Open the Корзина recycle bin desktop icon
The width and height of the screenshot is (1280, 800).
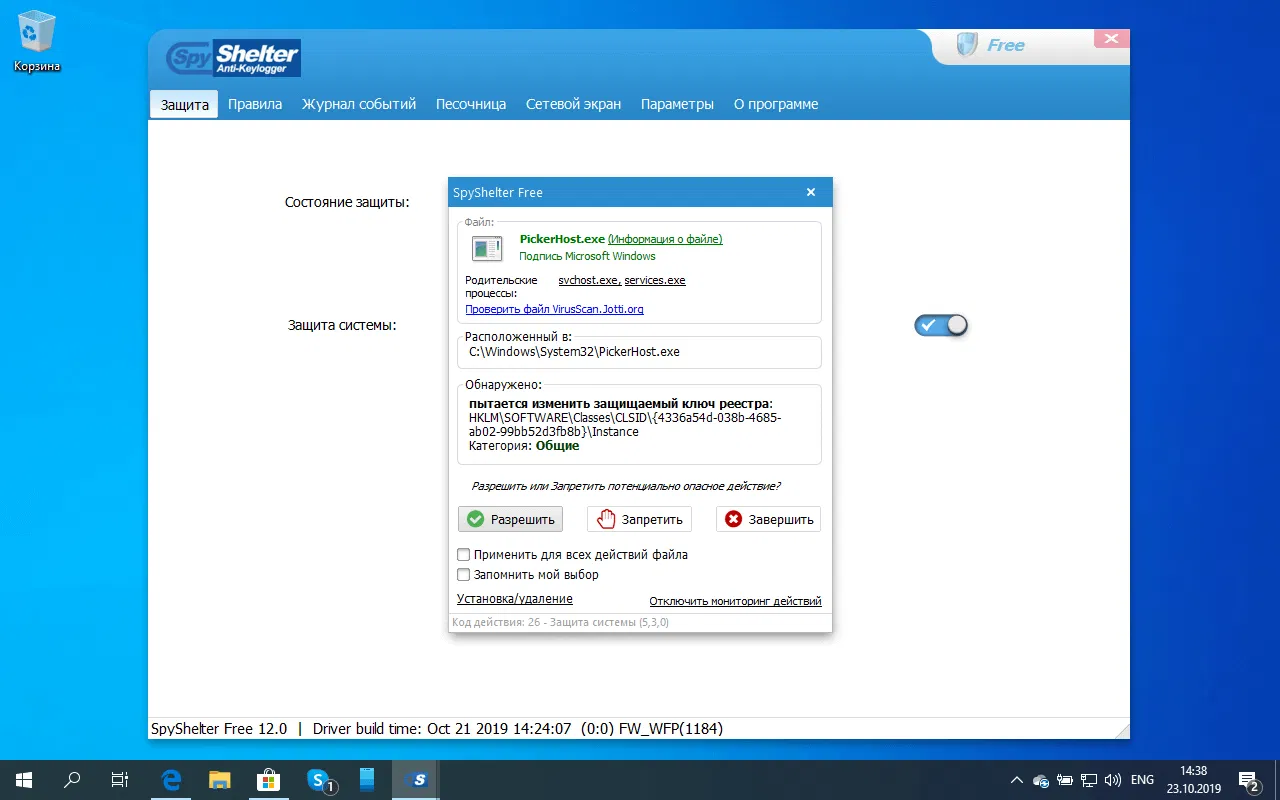[37, 42]
